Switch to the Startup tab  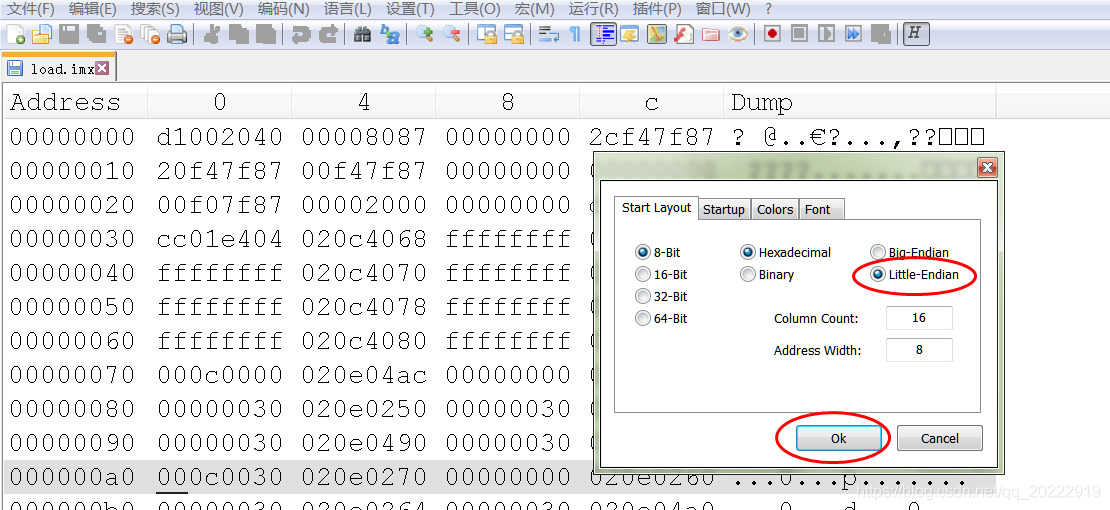[723, 210]
